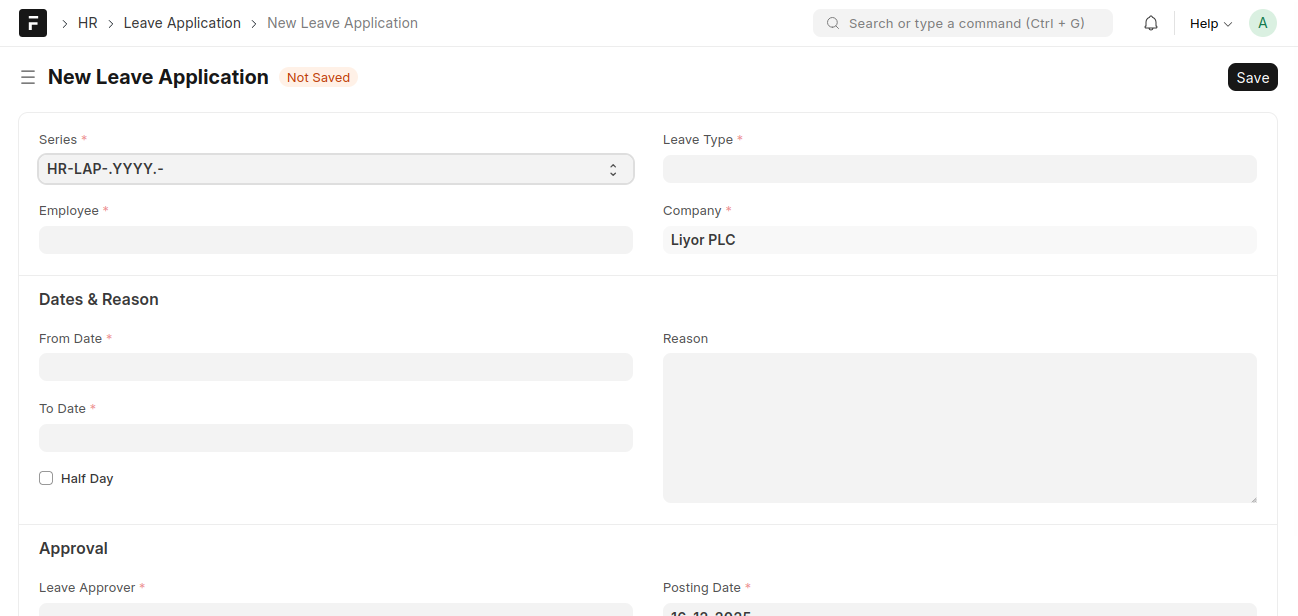Expand the Help dropdown menu
The width and height of the screenshot is (1298, 616).
[1210, 22]
